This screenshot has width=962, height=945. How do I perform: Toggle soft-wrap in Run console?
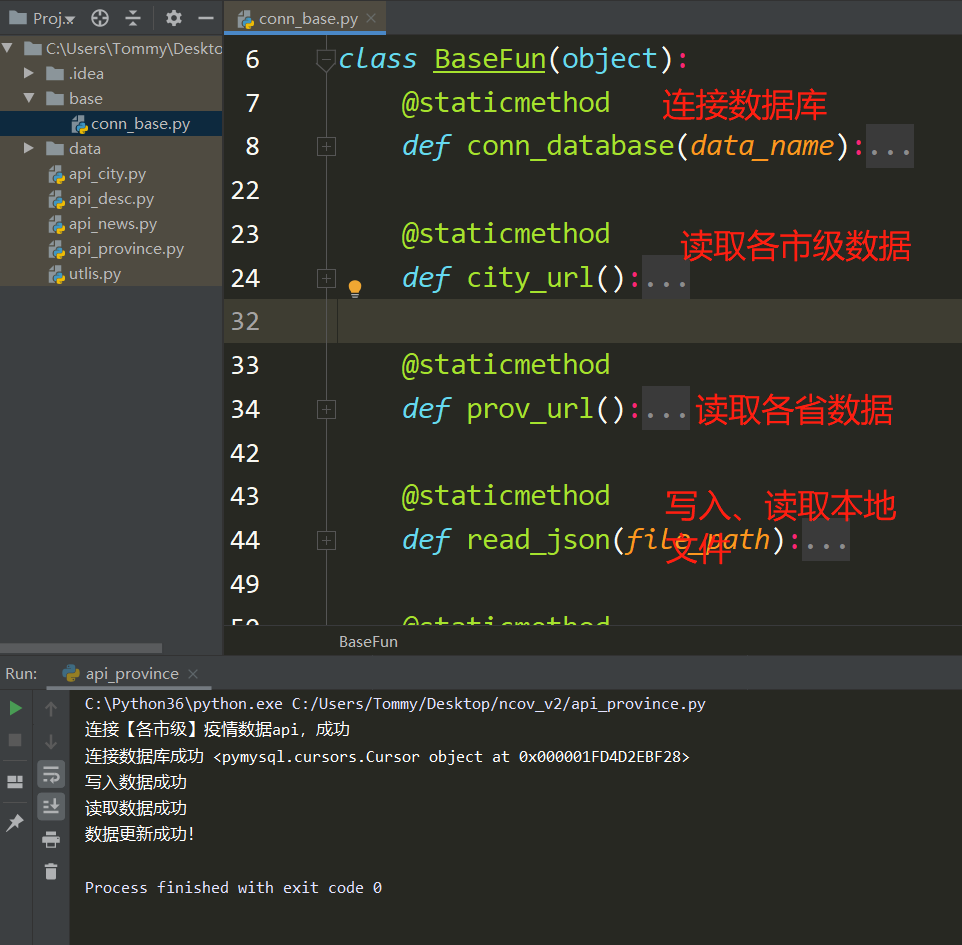coord(51,774)
